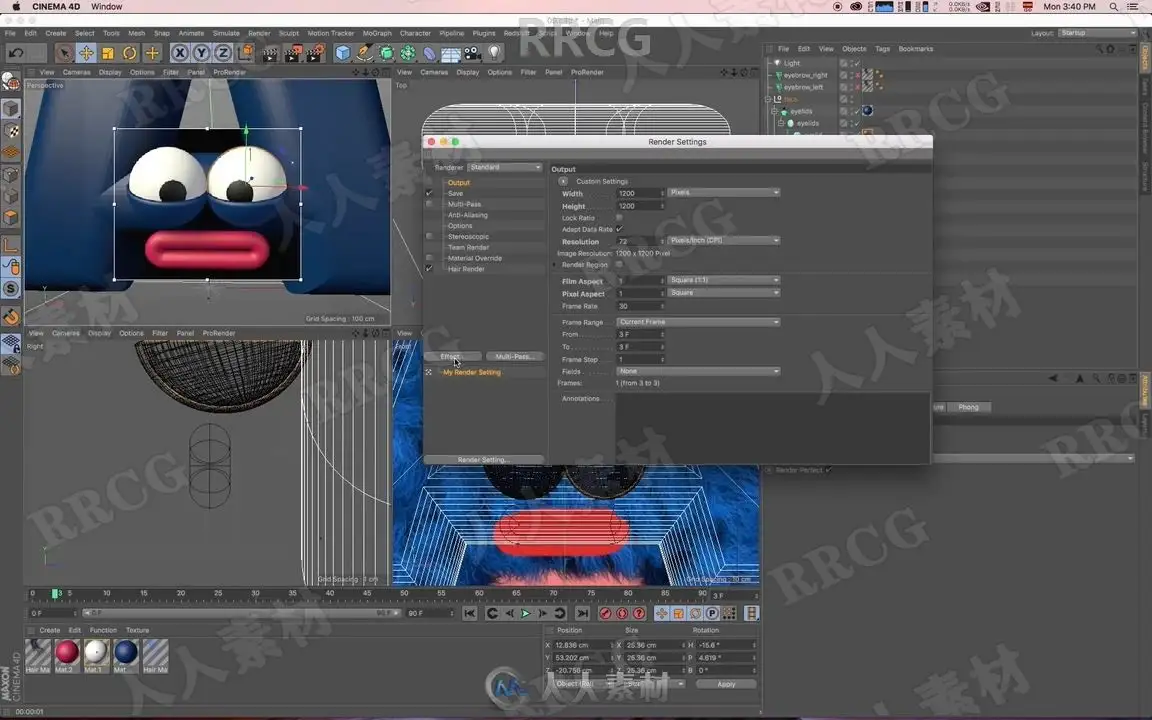The height and width of the screenshot is (720, 1152).
Task: Click the Coordinate System cube icon
Action: (245, 53)
